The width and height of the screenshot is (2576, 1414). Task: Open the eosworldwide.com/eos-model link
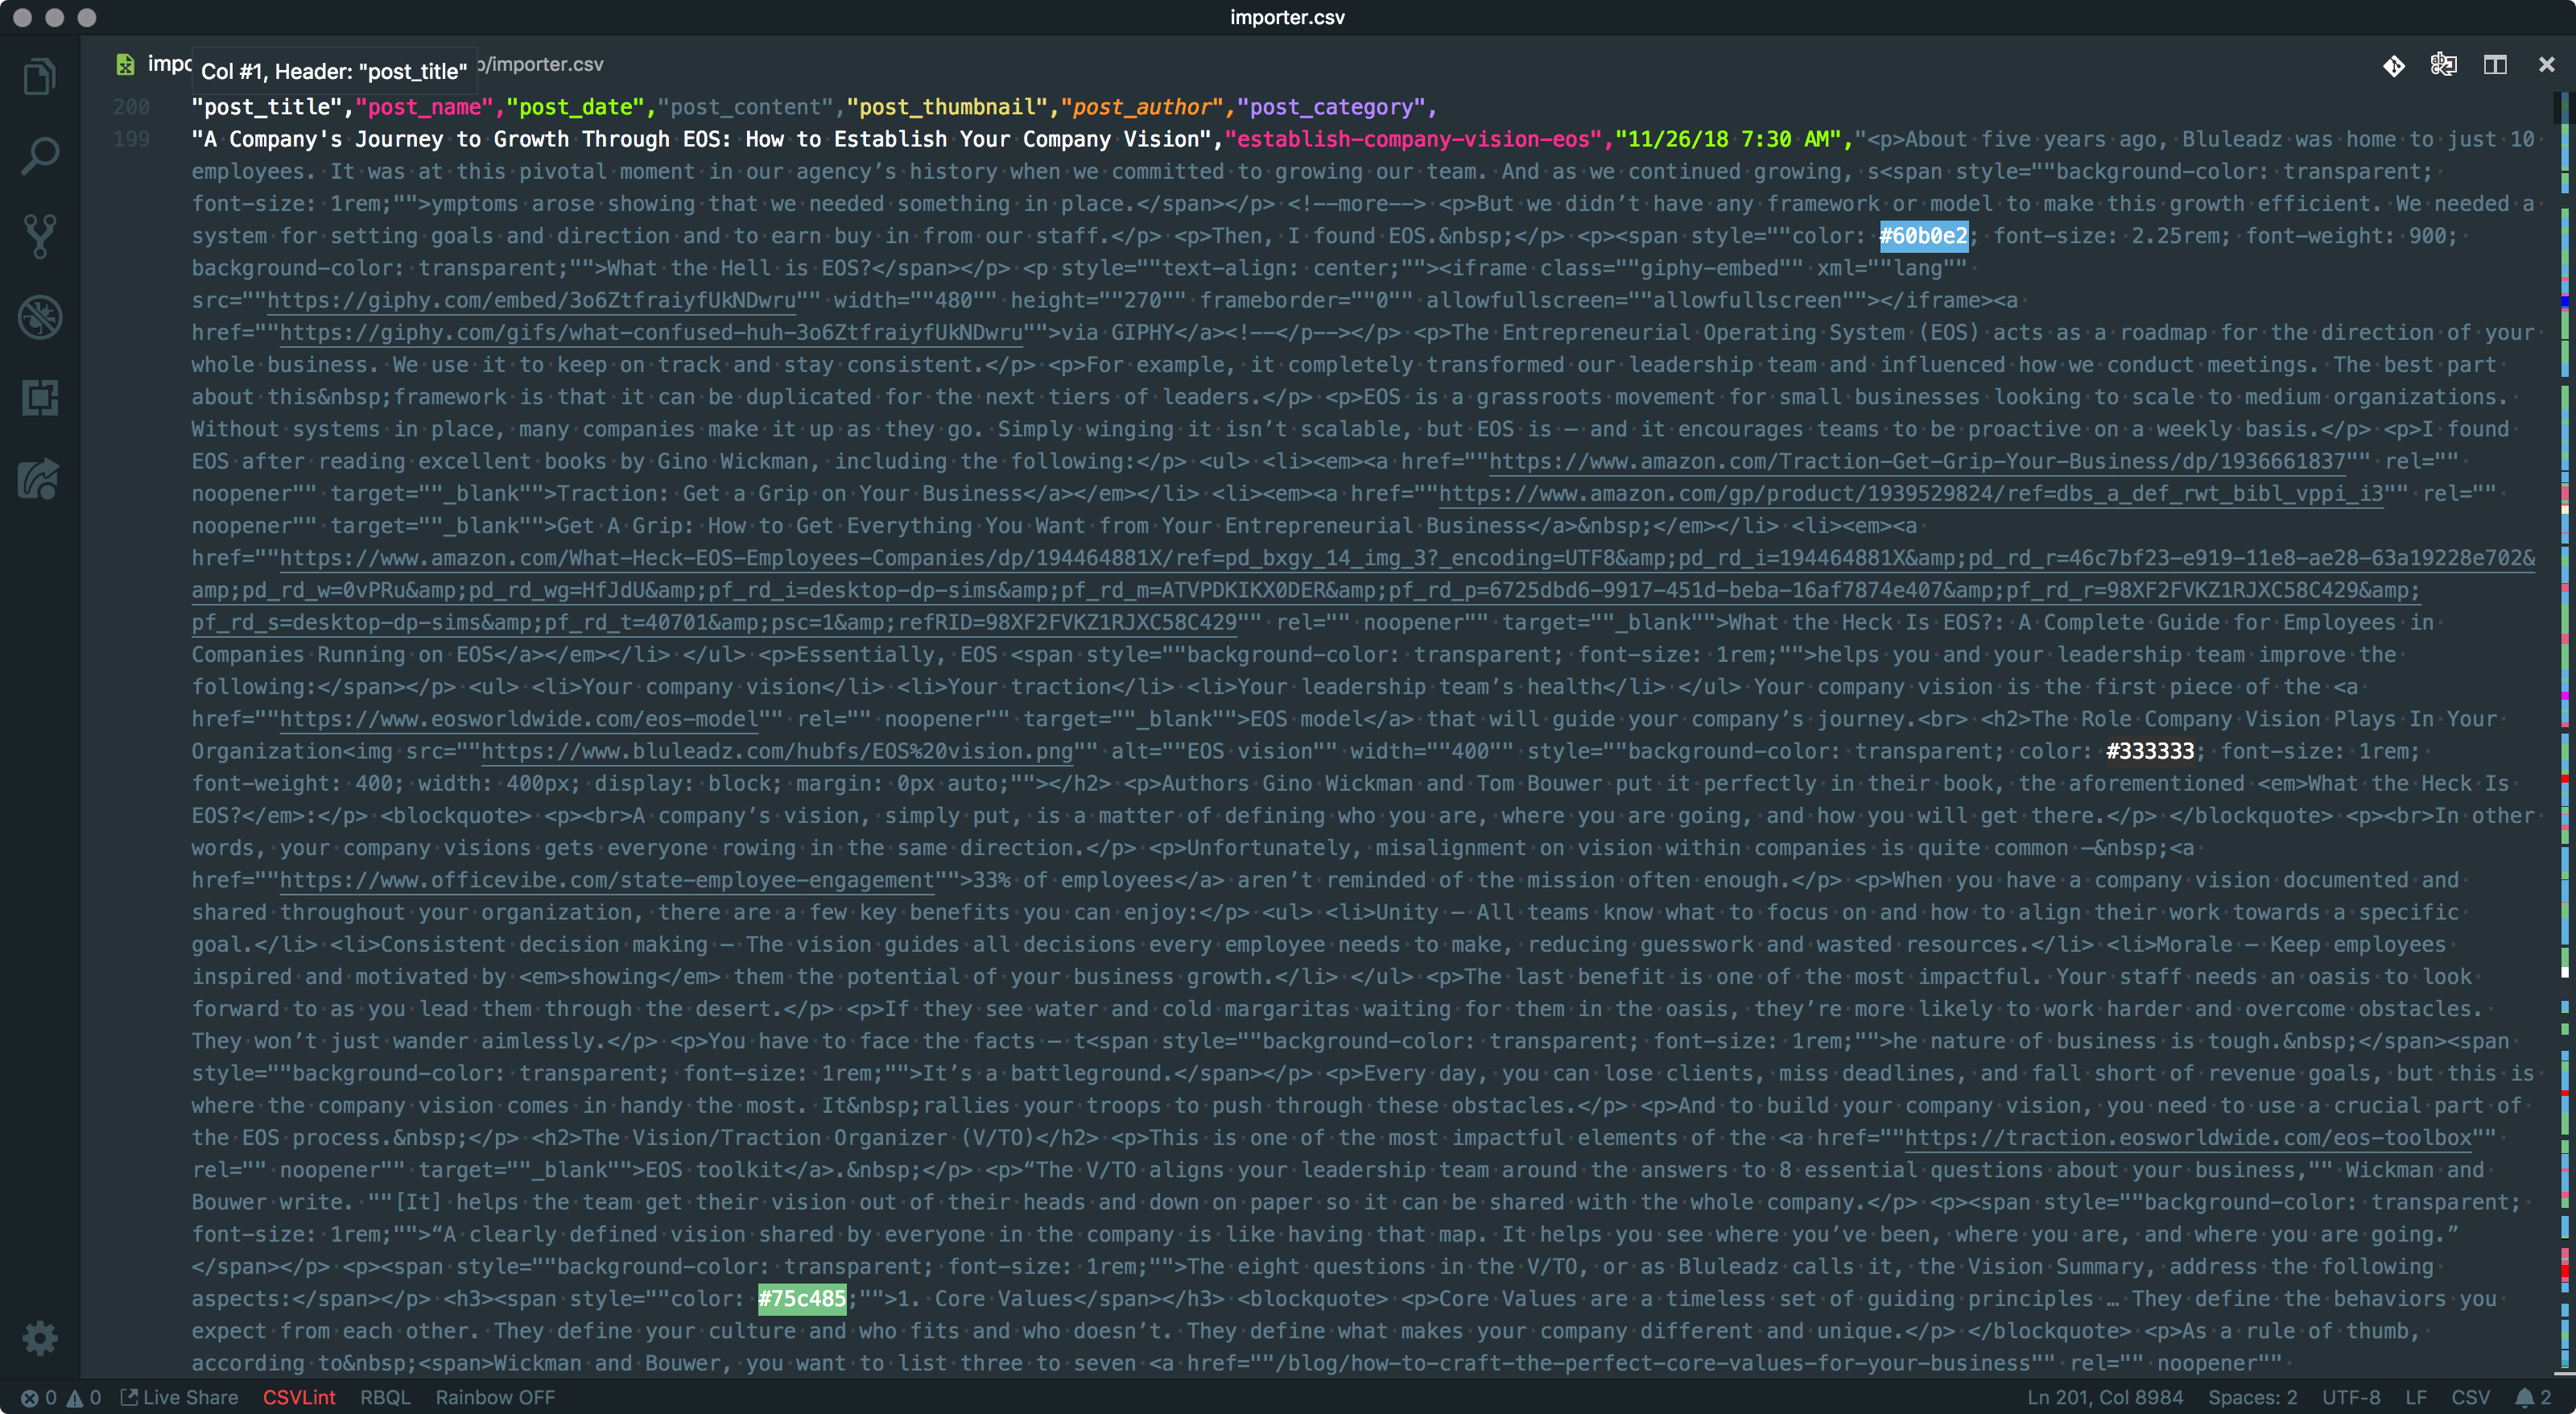519,719
